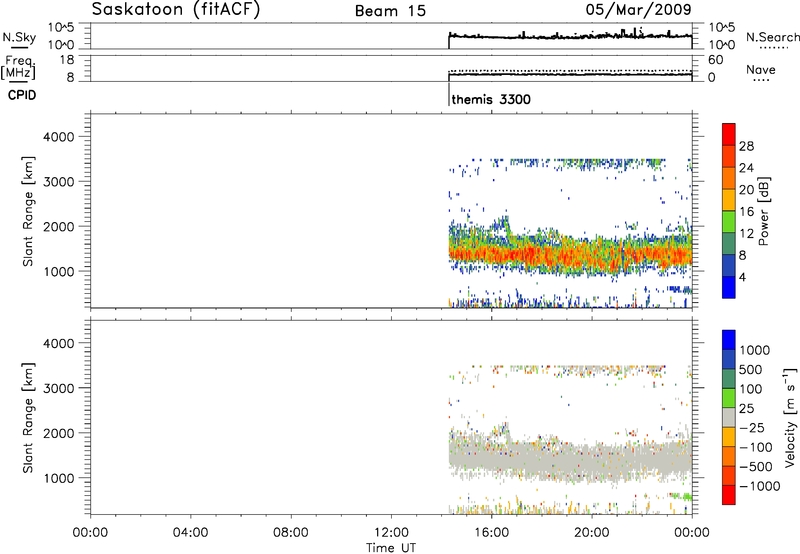The height and width of the screenshot is (554, 800).
Task: Click the CPID label
Action: click(22, 95)
